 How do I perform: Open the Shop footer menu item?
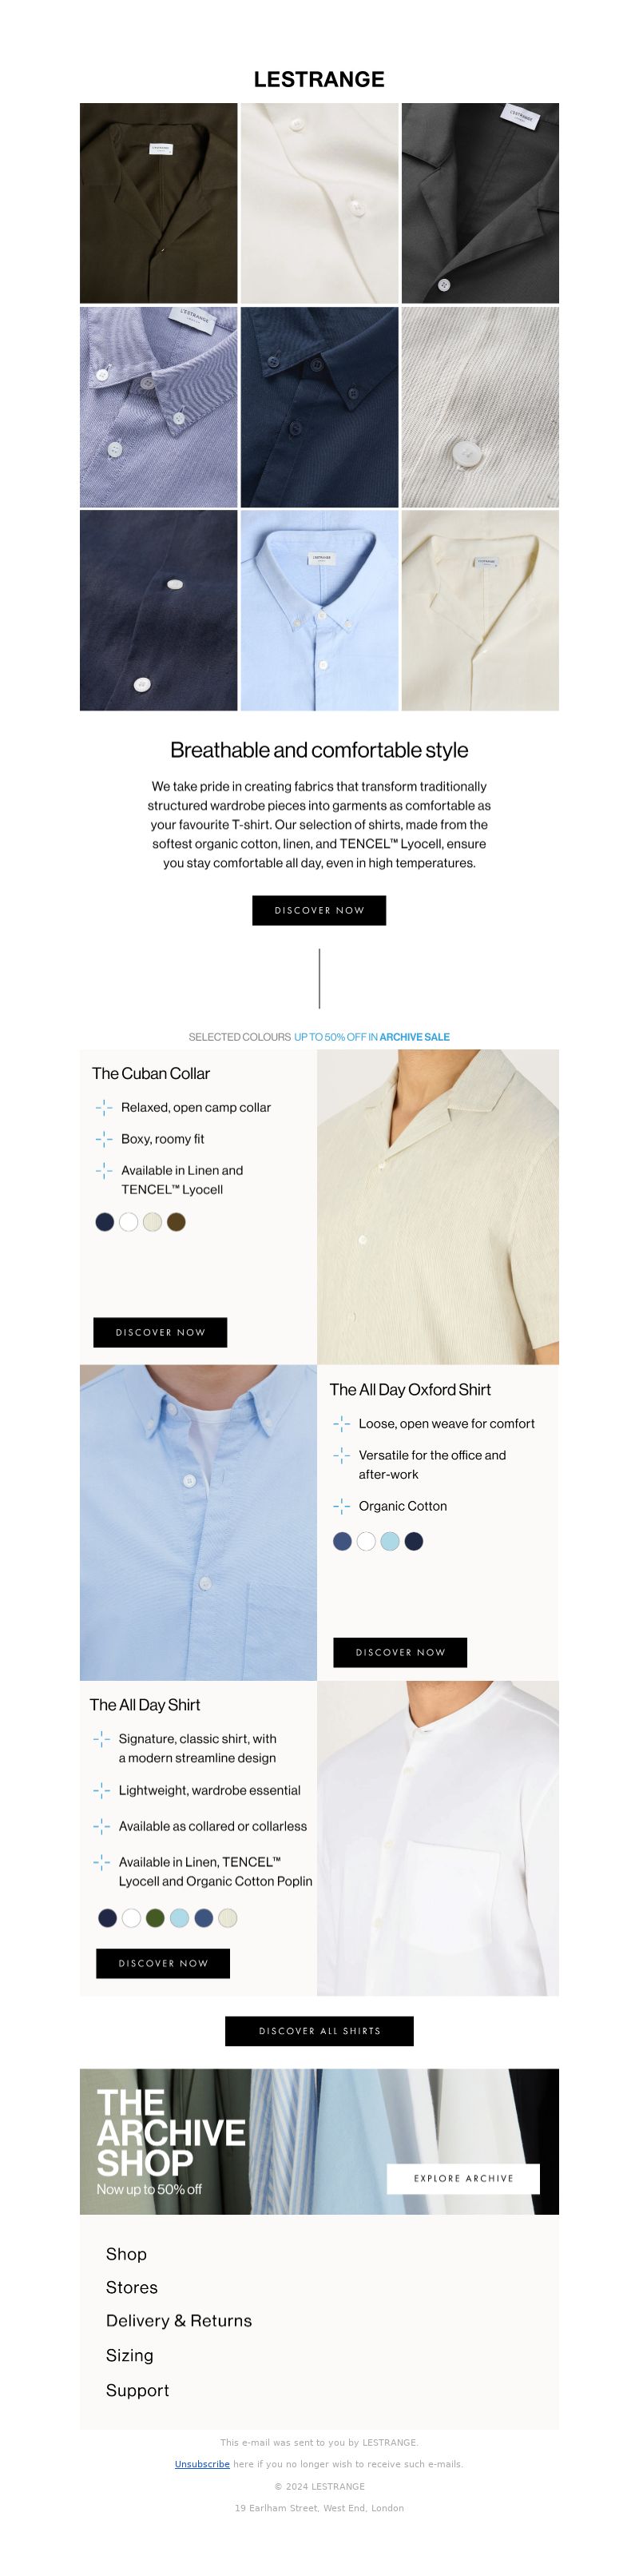[x=126, y=2254]
